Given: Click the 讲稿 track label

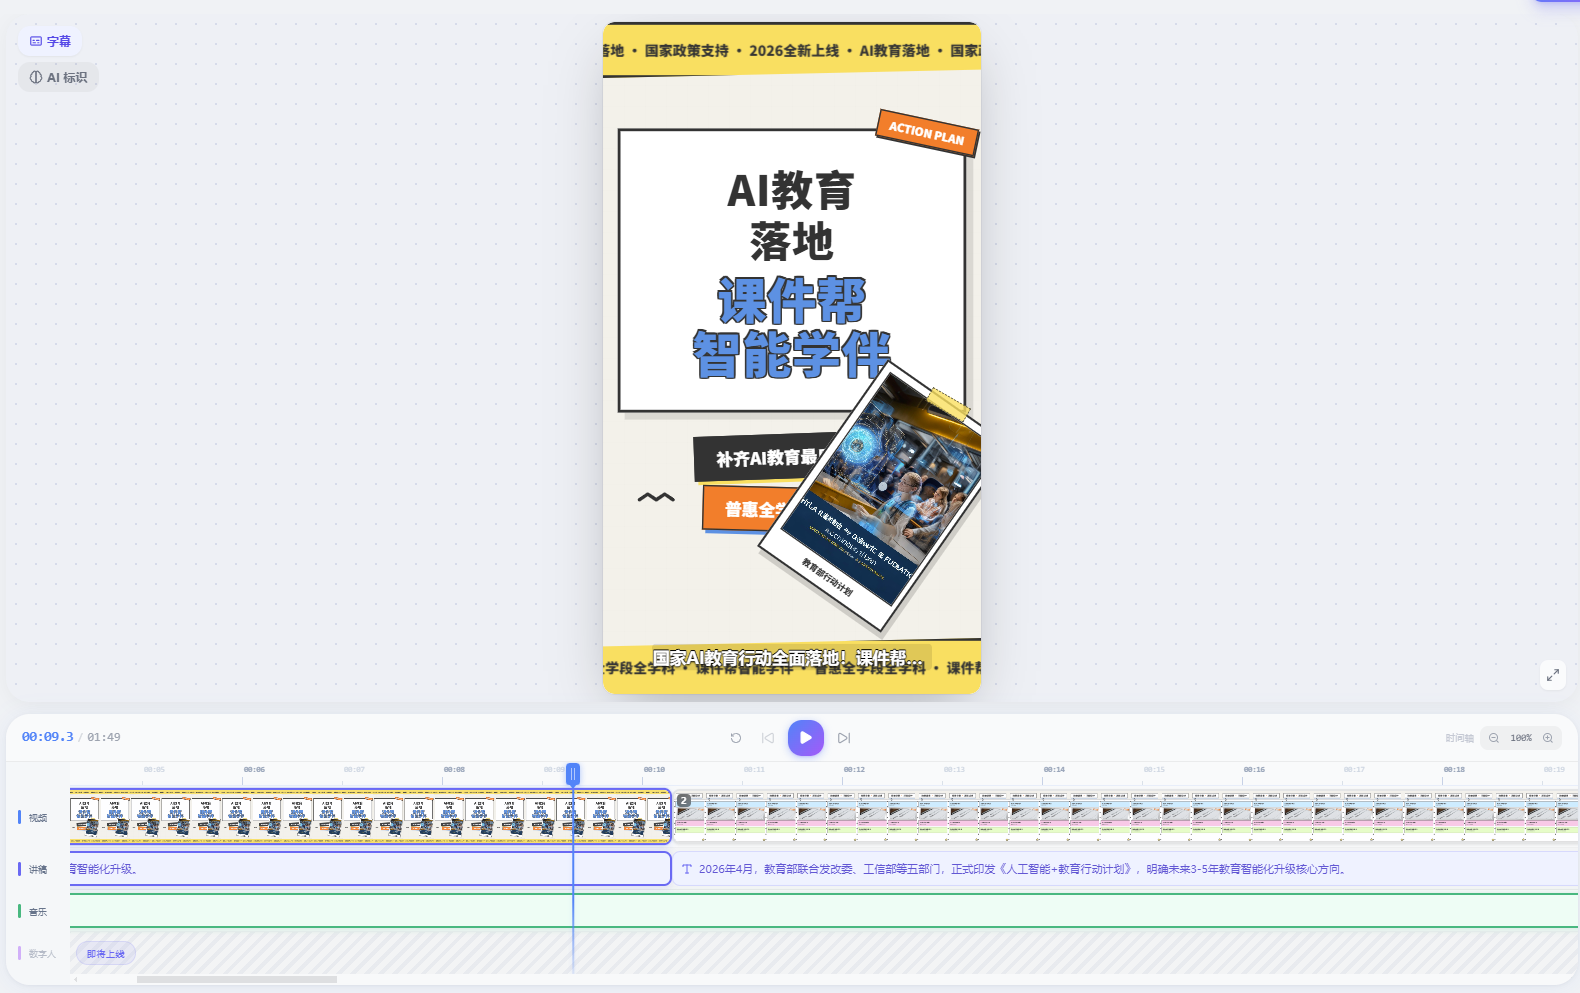Looking at the screenshot, I should click(x=38, y=870).
